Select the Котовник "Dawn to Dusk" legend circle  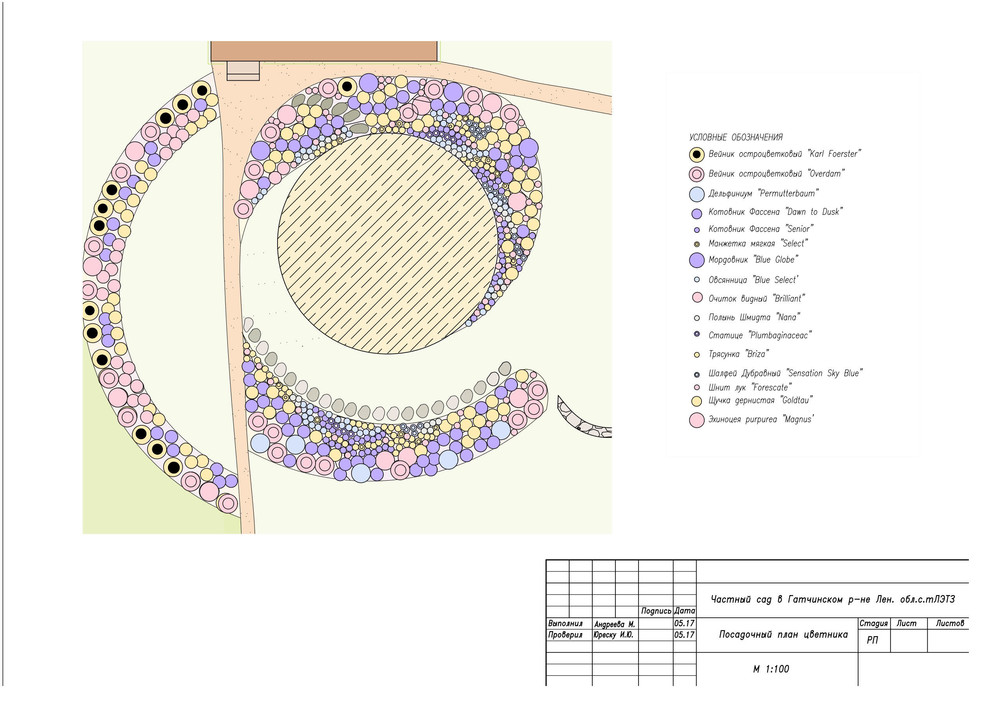(x=697, y=213)
